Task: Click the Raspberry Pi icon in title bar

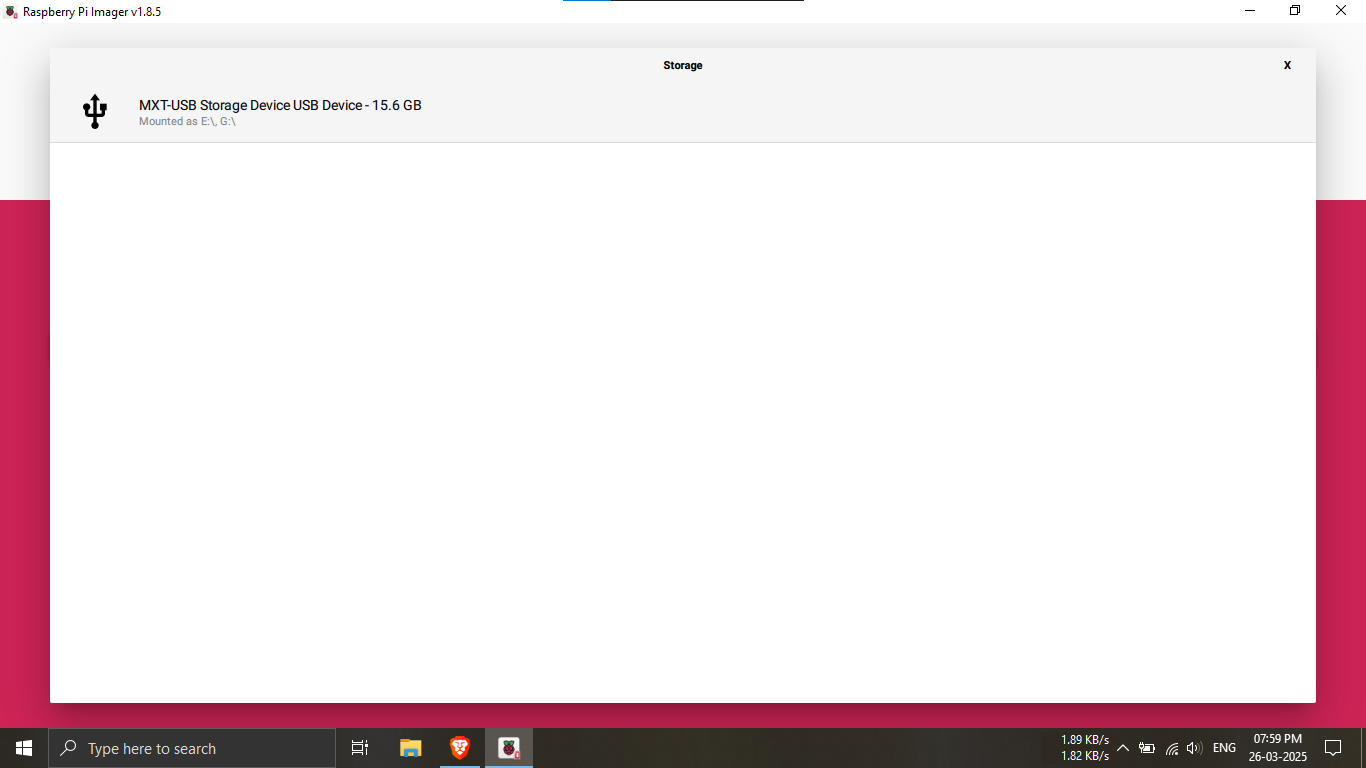Action: click(x=9, y=11)
